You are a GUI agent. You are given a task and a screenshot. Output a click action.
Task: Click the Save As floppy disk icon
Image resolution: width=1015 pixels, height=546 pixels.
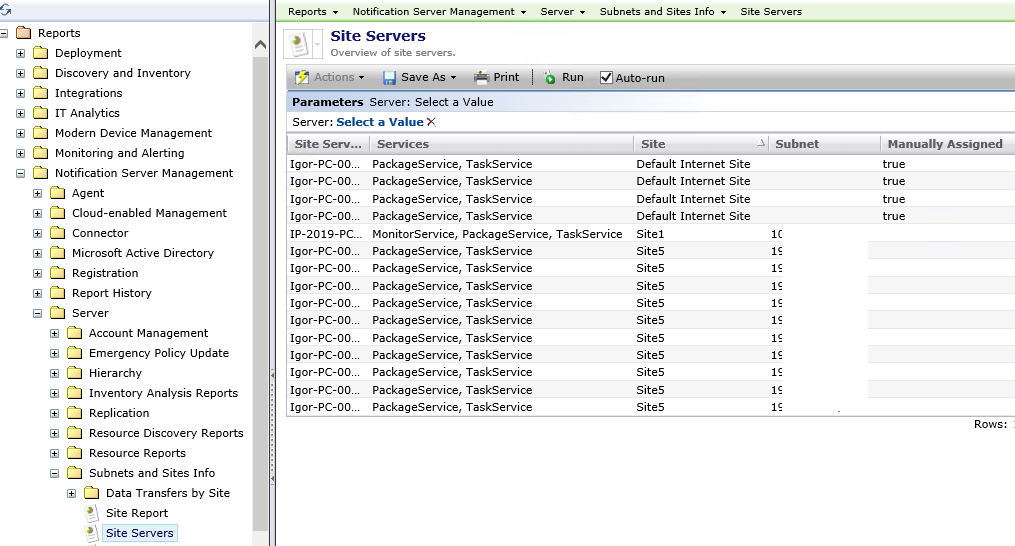(389, 78)
